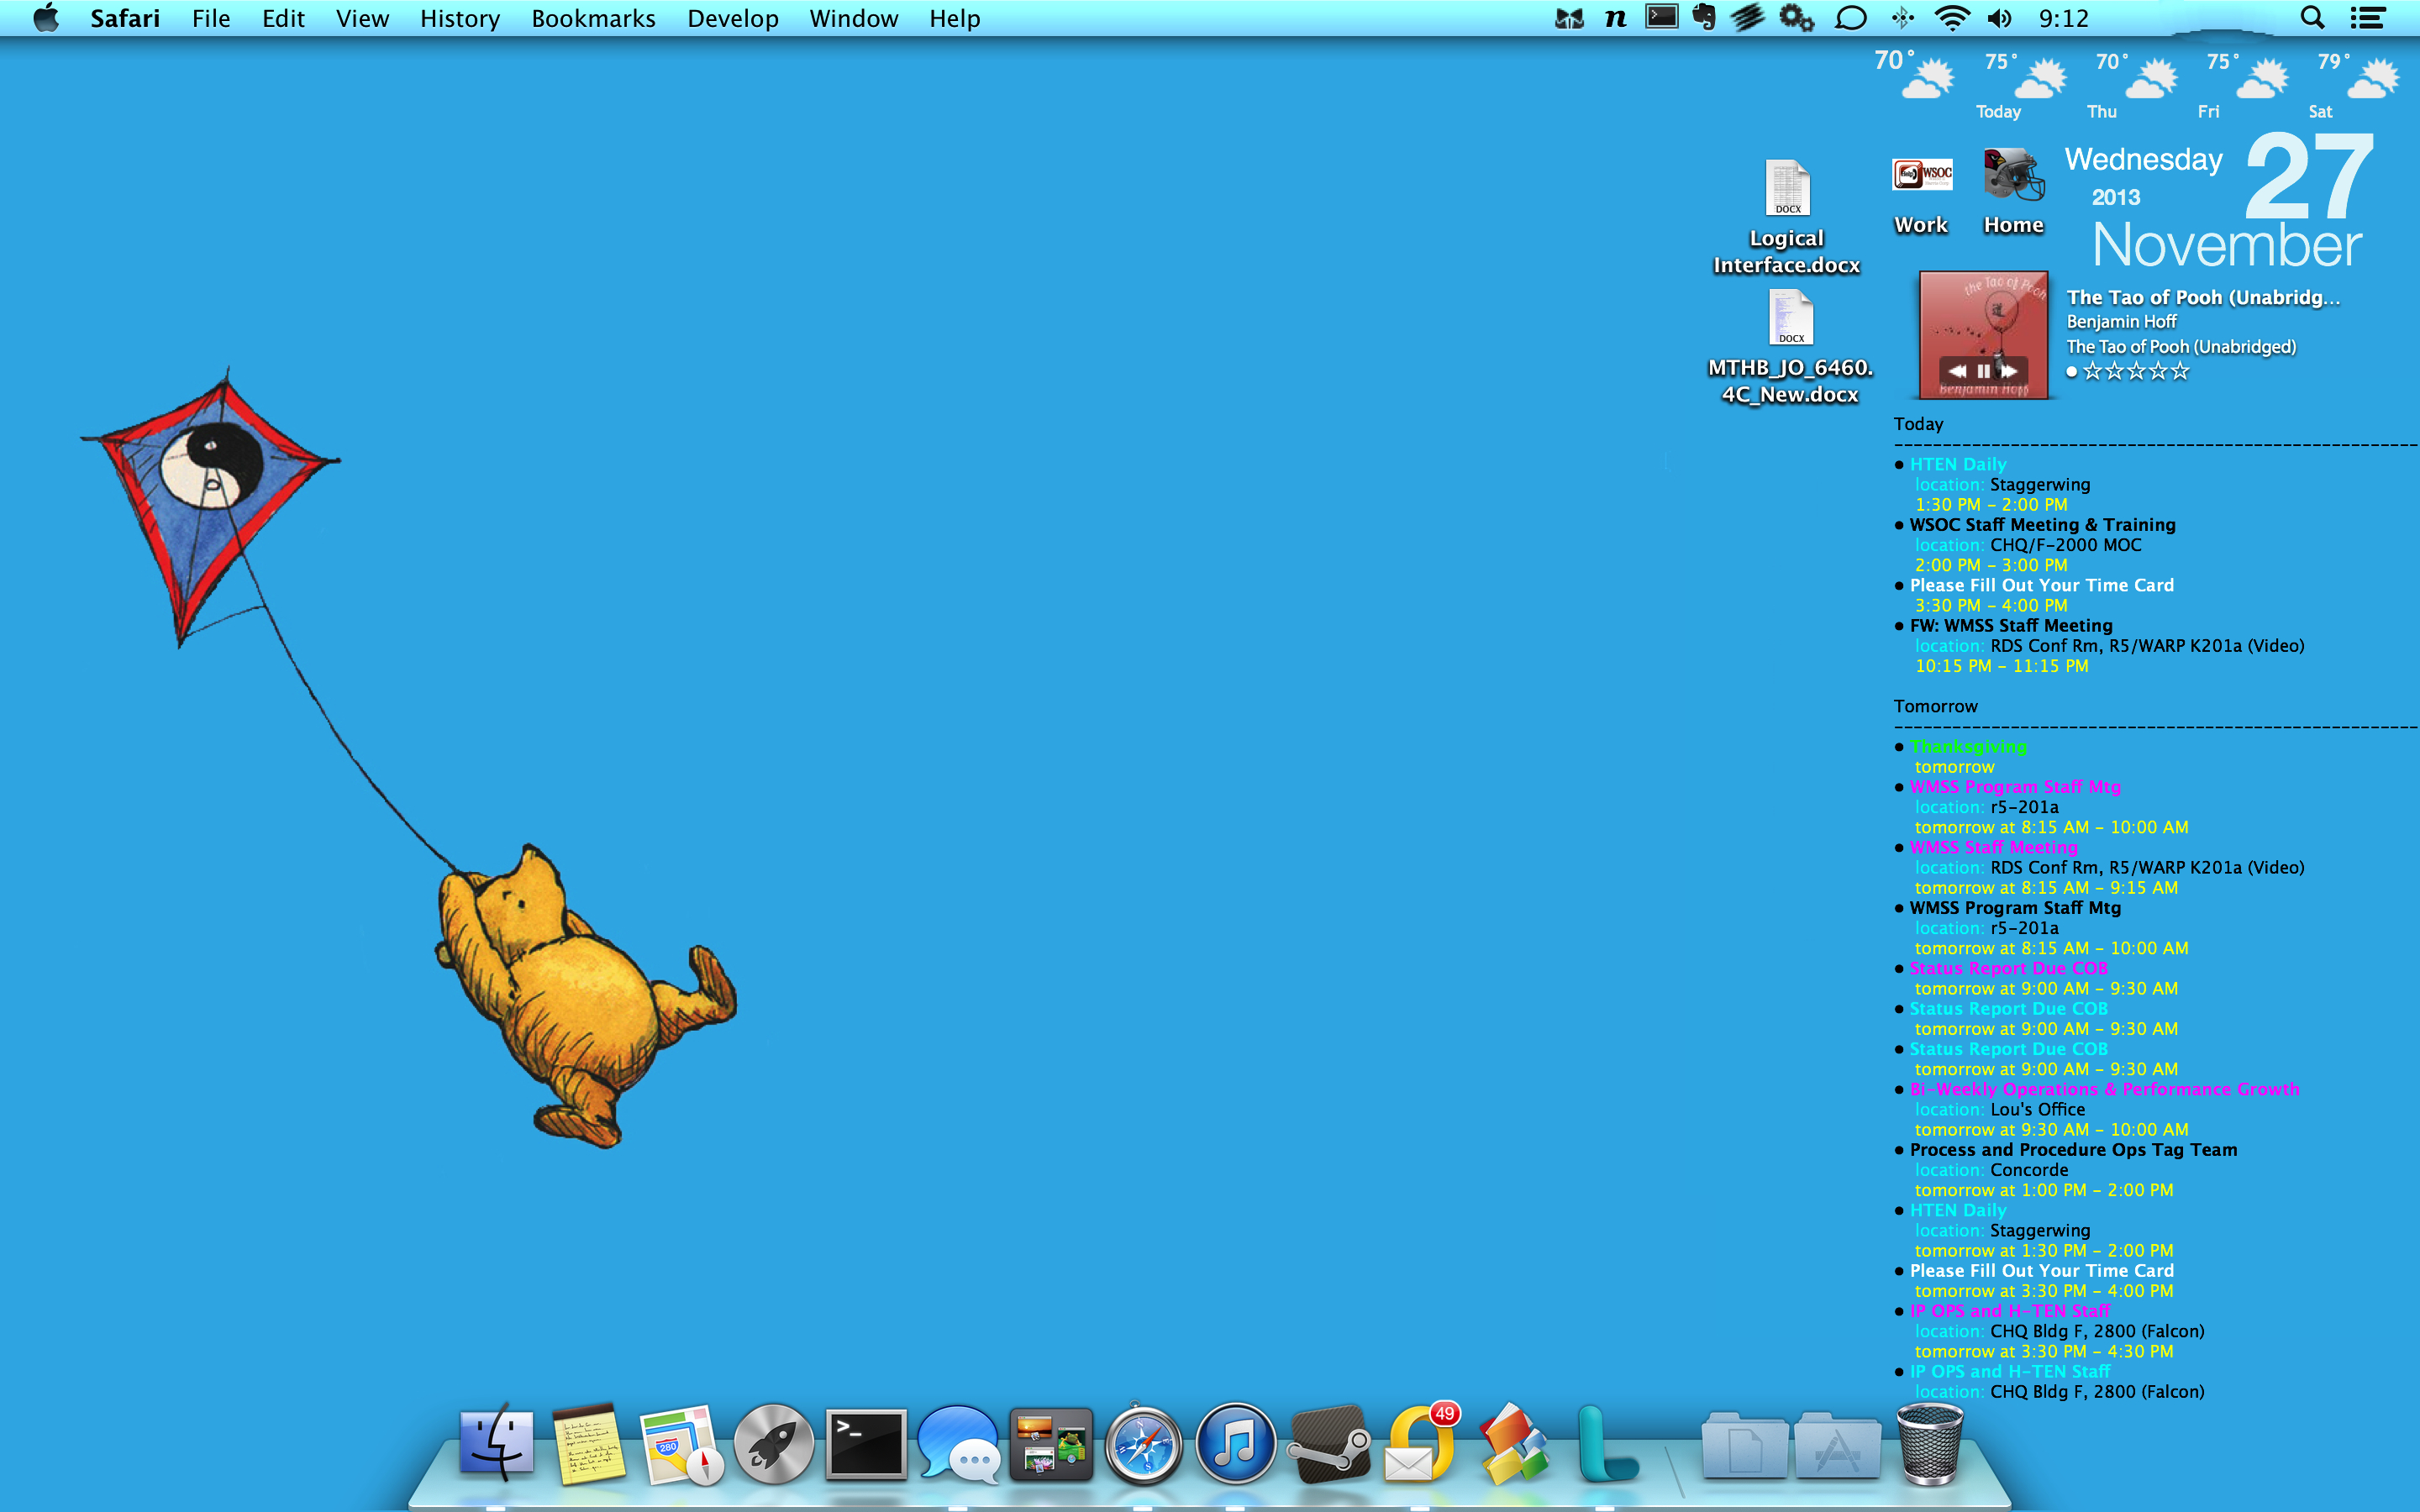Open the Trash in the Dock
The image size is (2420, 1512).
coord(1930,1444)
